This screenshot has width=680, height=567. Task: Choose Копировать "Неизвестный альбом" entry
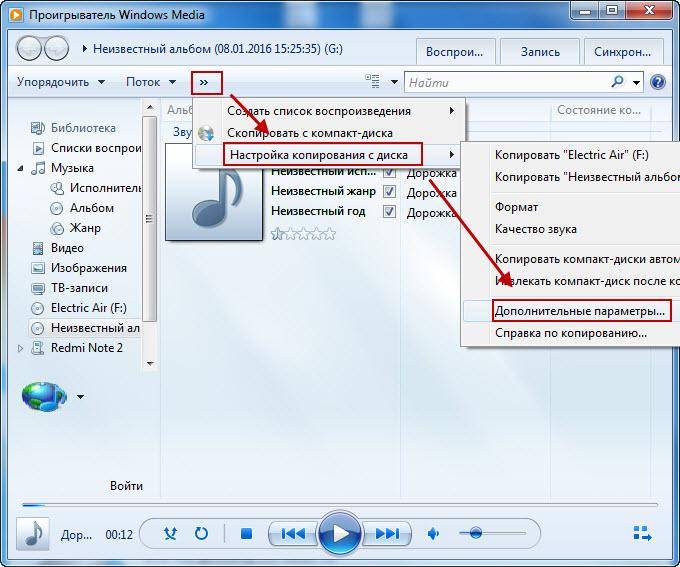[572, 177]
